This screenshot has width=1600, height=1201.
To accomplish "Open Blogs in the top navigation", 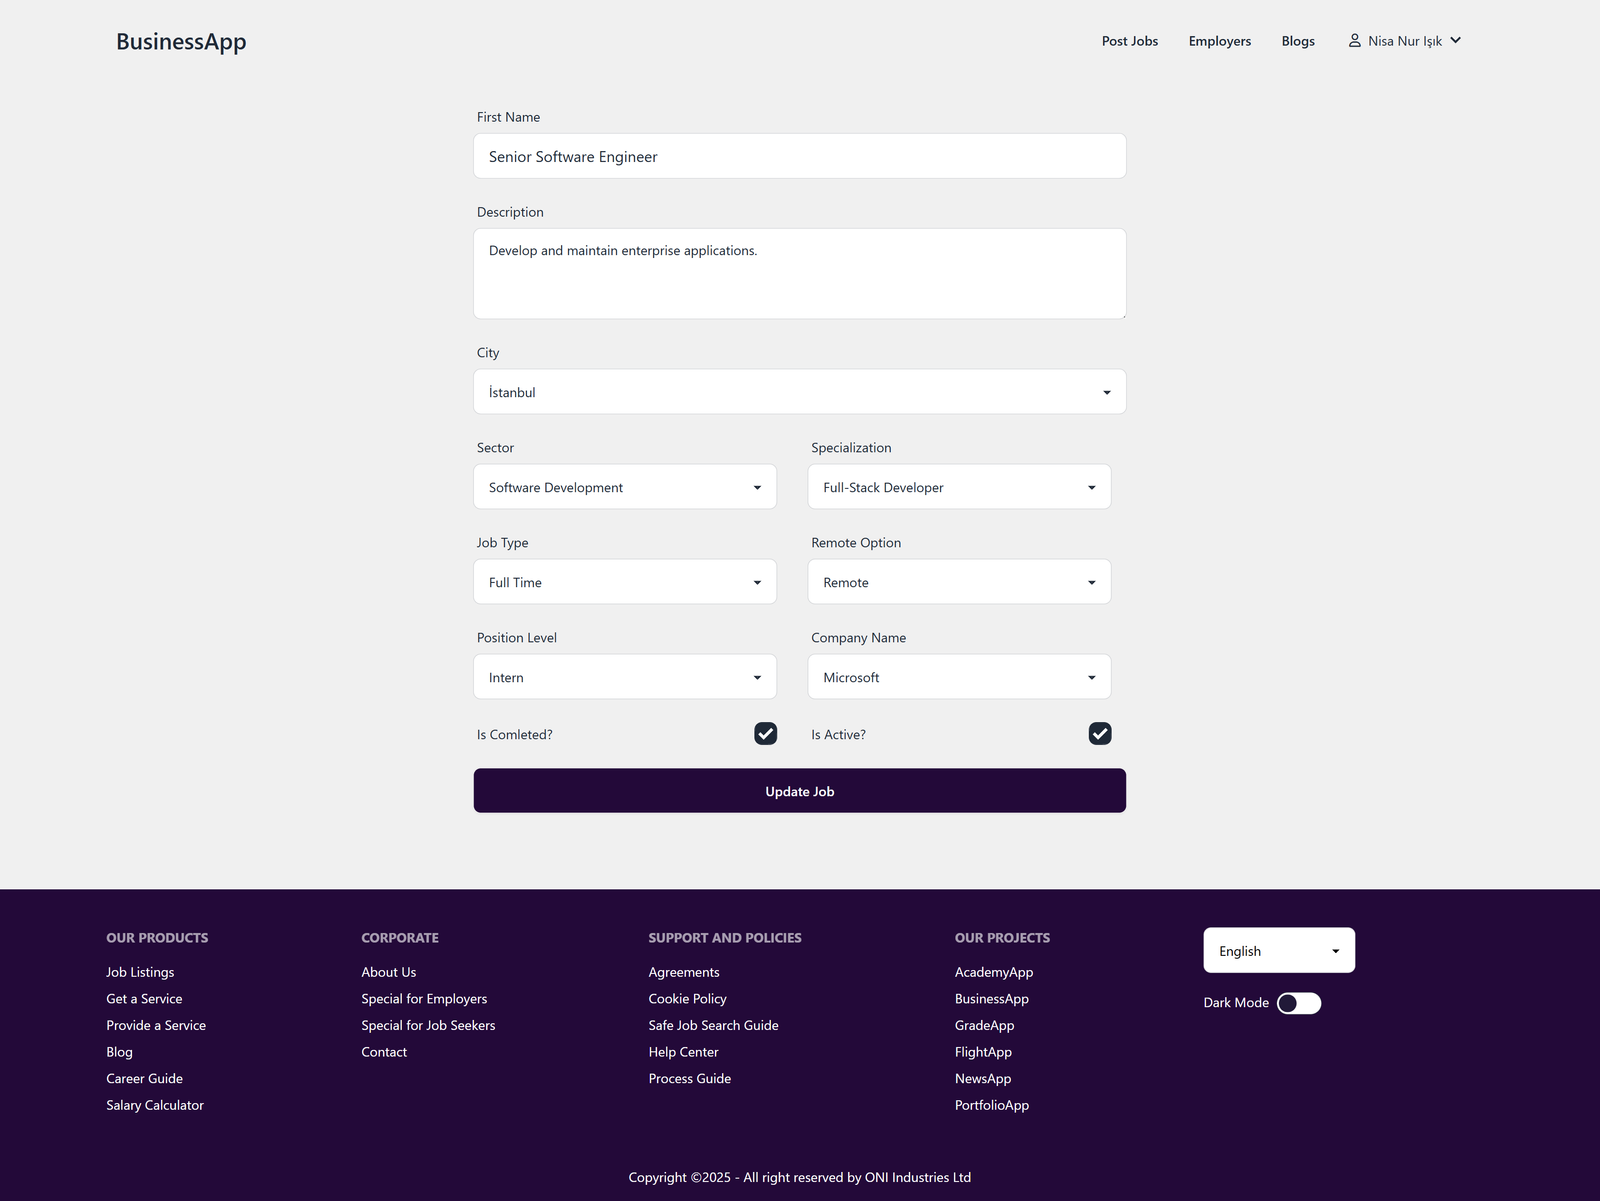I will click(1297, 41).
